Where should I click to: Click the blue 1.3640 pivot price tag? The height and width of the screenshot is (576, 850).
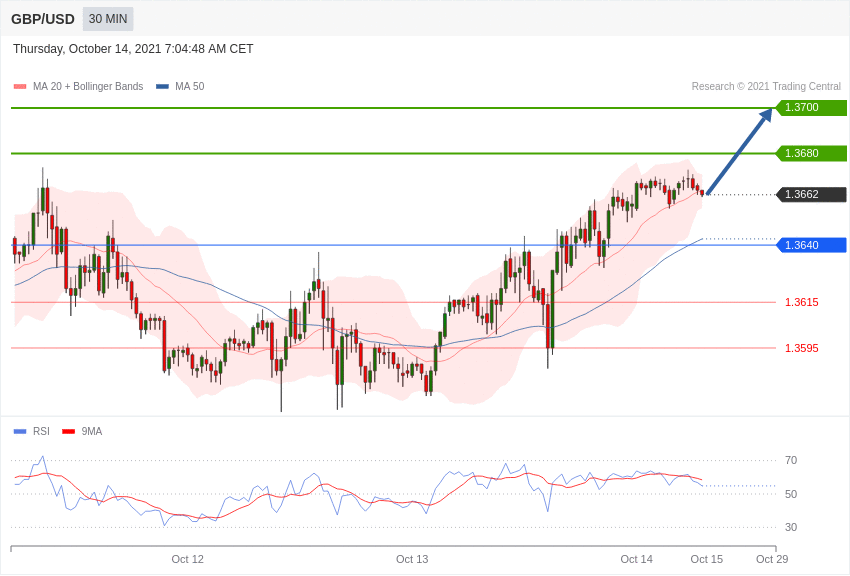pos(811,245)
